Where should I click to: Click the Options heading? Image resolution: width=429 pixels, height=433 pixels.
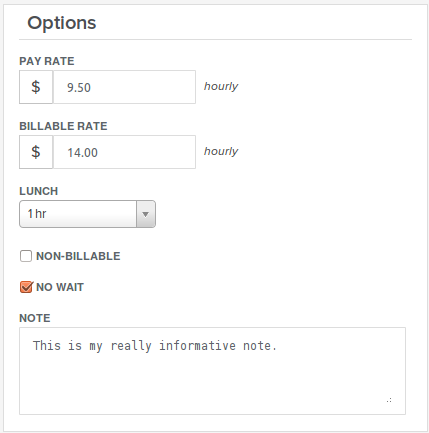62,23
